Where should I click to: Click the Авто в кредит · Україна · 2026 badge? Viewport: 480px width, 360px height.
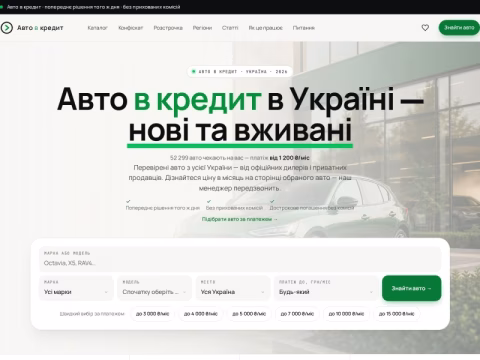coord(240,71)
